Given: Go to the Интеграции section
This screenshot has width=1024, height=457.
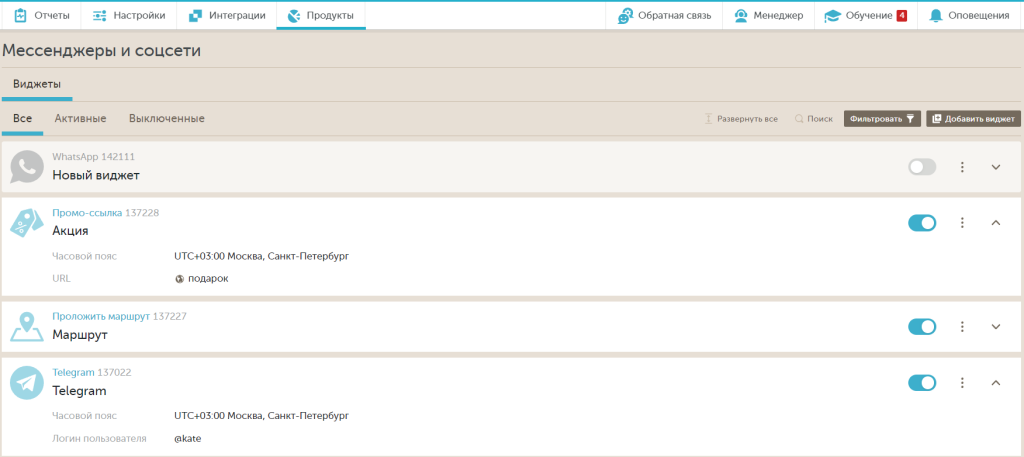Looking at the screenshot, I should point(227,15).
